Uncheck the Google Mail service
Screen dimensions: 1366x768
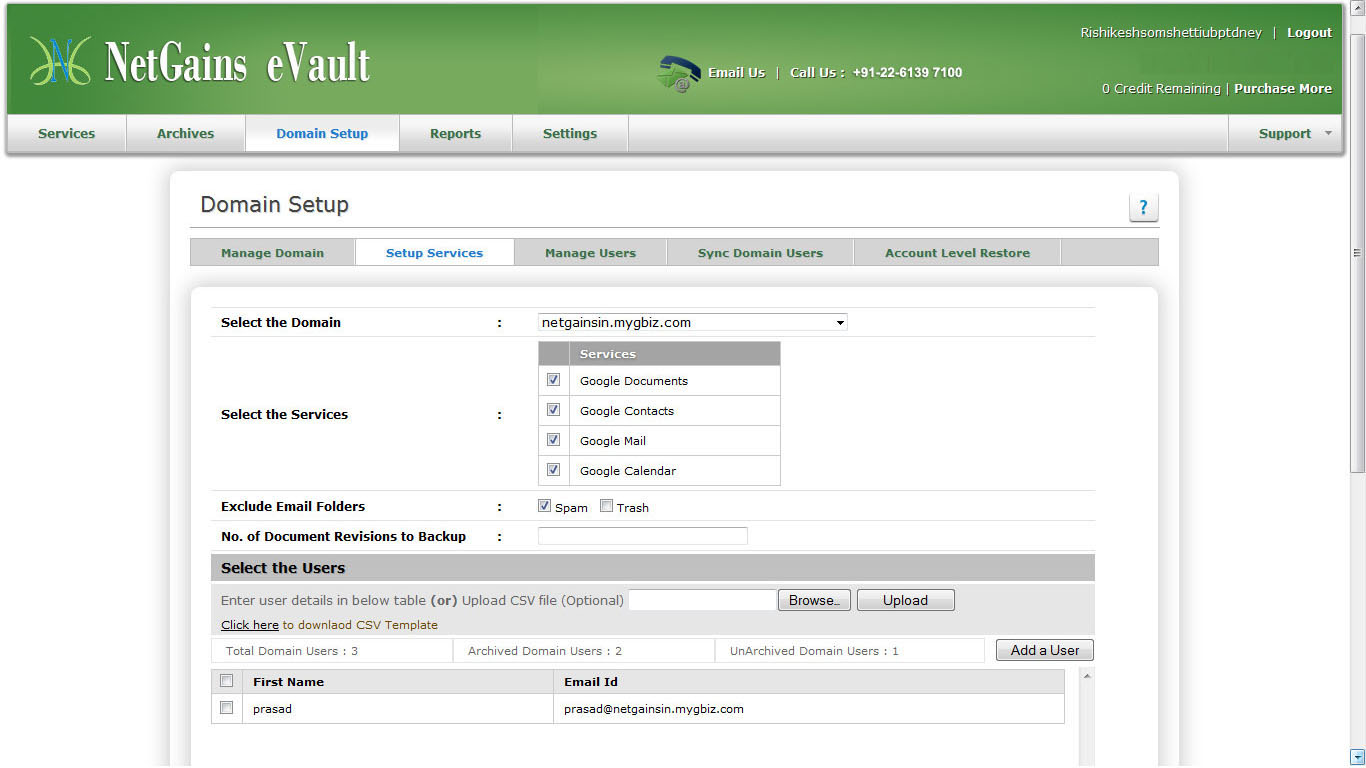(553, 440)
